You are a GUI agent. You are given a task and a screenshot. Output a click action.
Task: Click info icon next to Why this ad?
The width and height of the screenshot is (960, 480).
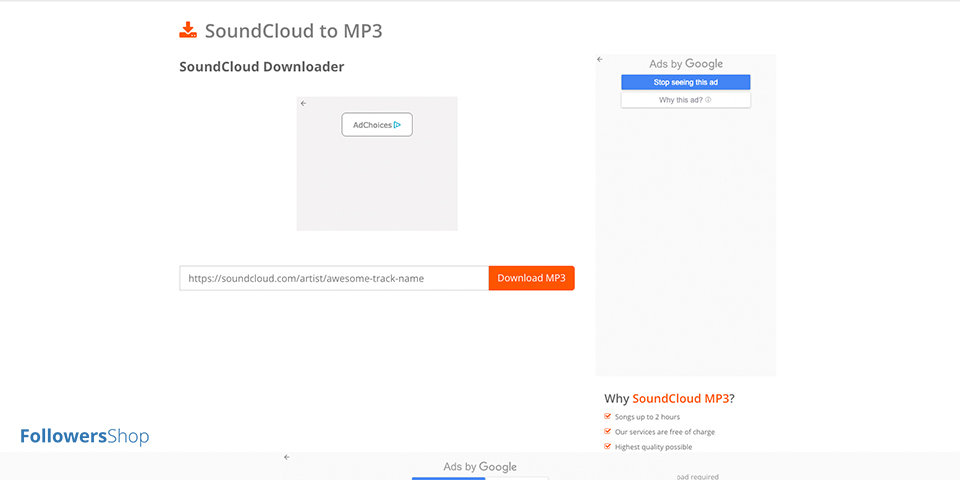click(708, 100)
